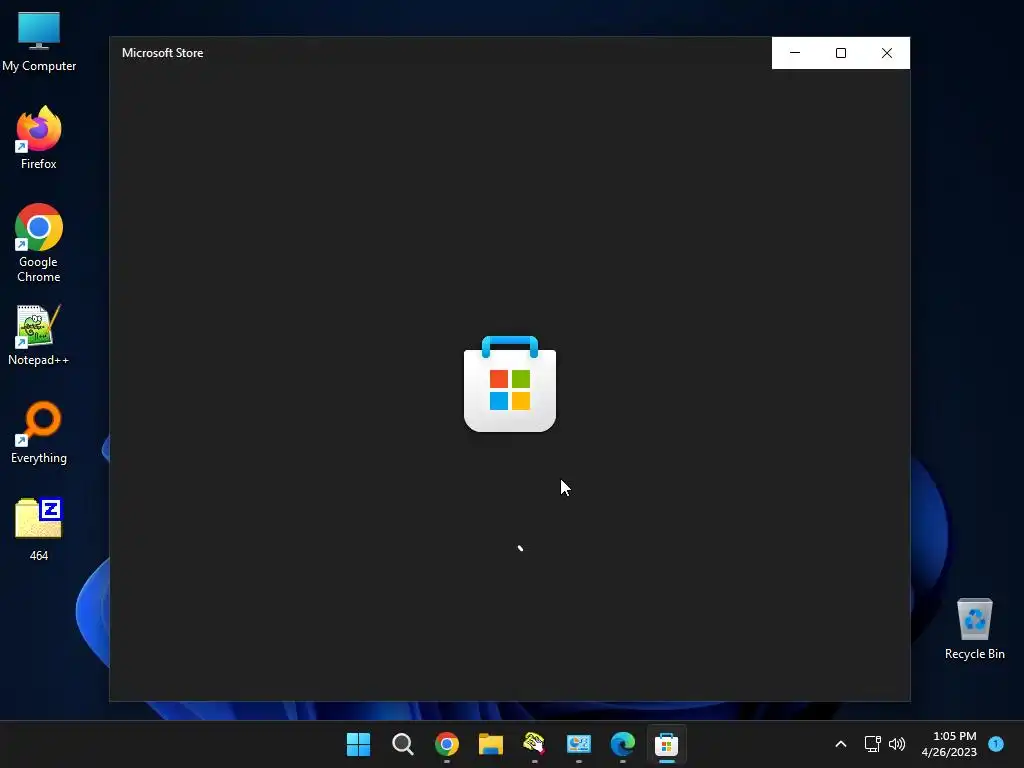The height and width of the screenshot is (768, 1024).
Task: Close the Microsoft Store window
Action: [x=887, y=53]
